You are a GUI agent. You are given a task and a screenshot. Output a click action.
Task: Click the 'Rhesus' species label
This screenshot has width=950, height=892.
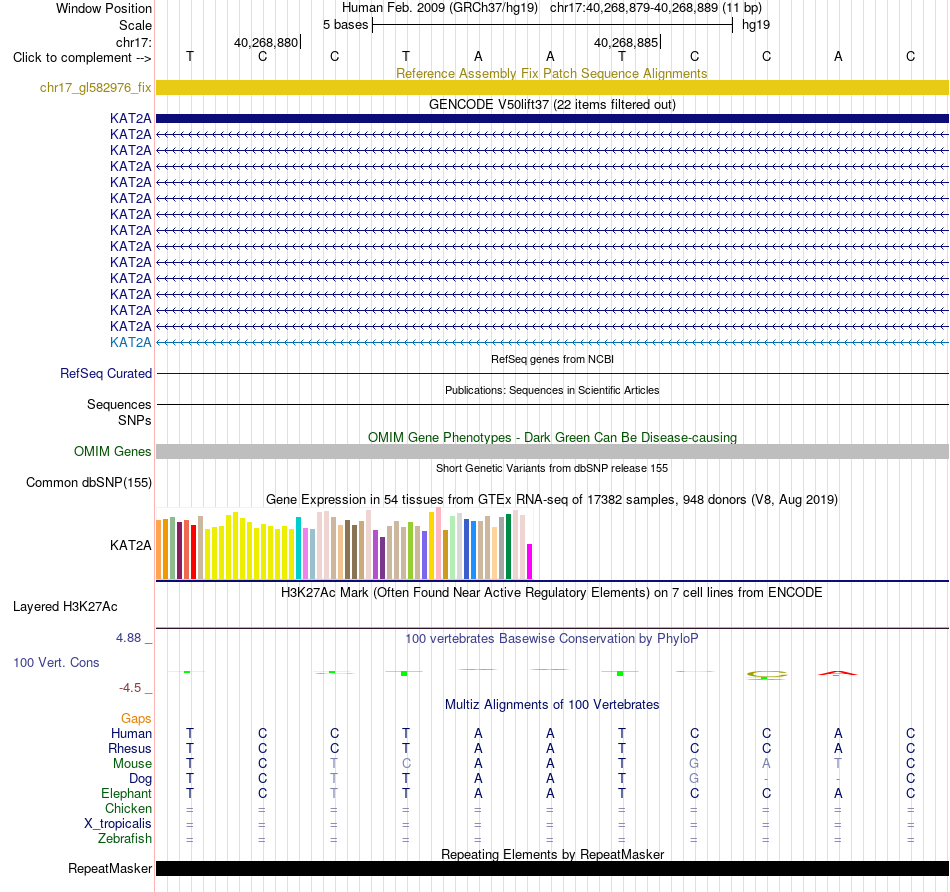click(130, 749)
